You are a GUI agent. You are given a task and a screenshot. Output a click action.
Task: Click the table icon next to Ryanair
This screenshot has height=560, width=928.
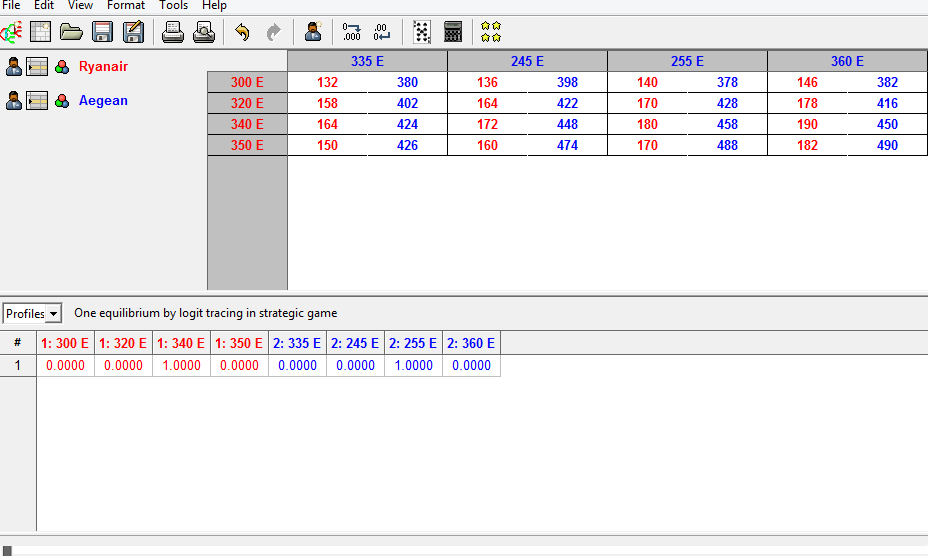37,67
